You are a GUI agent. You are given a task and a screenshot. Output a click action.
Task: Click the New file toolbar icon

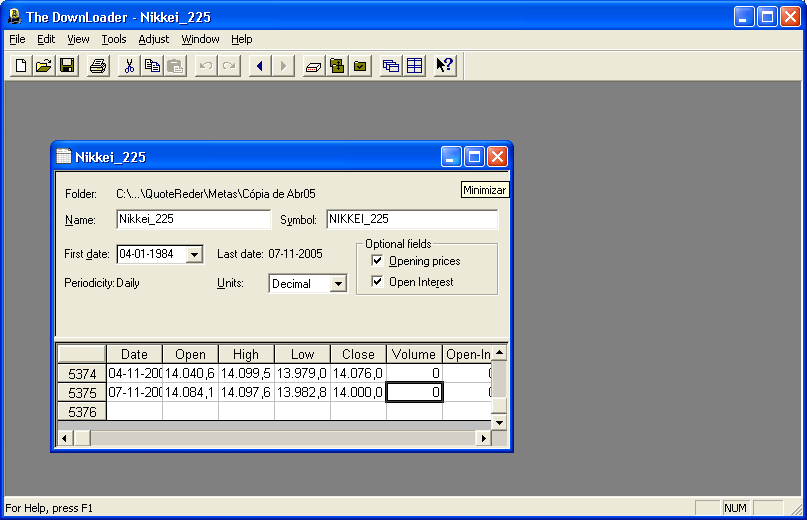coord(21,66)
